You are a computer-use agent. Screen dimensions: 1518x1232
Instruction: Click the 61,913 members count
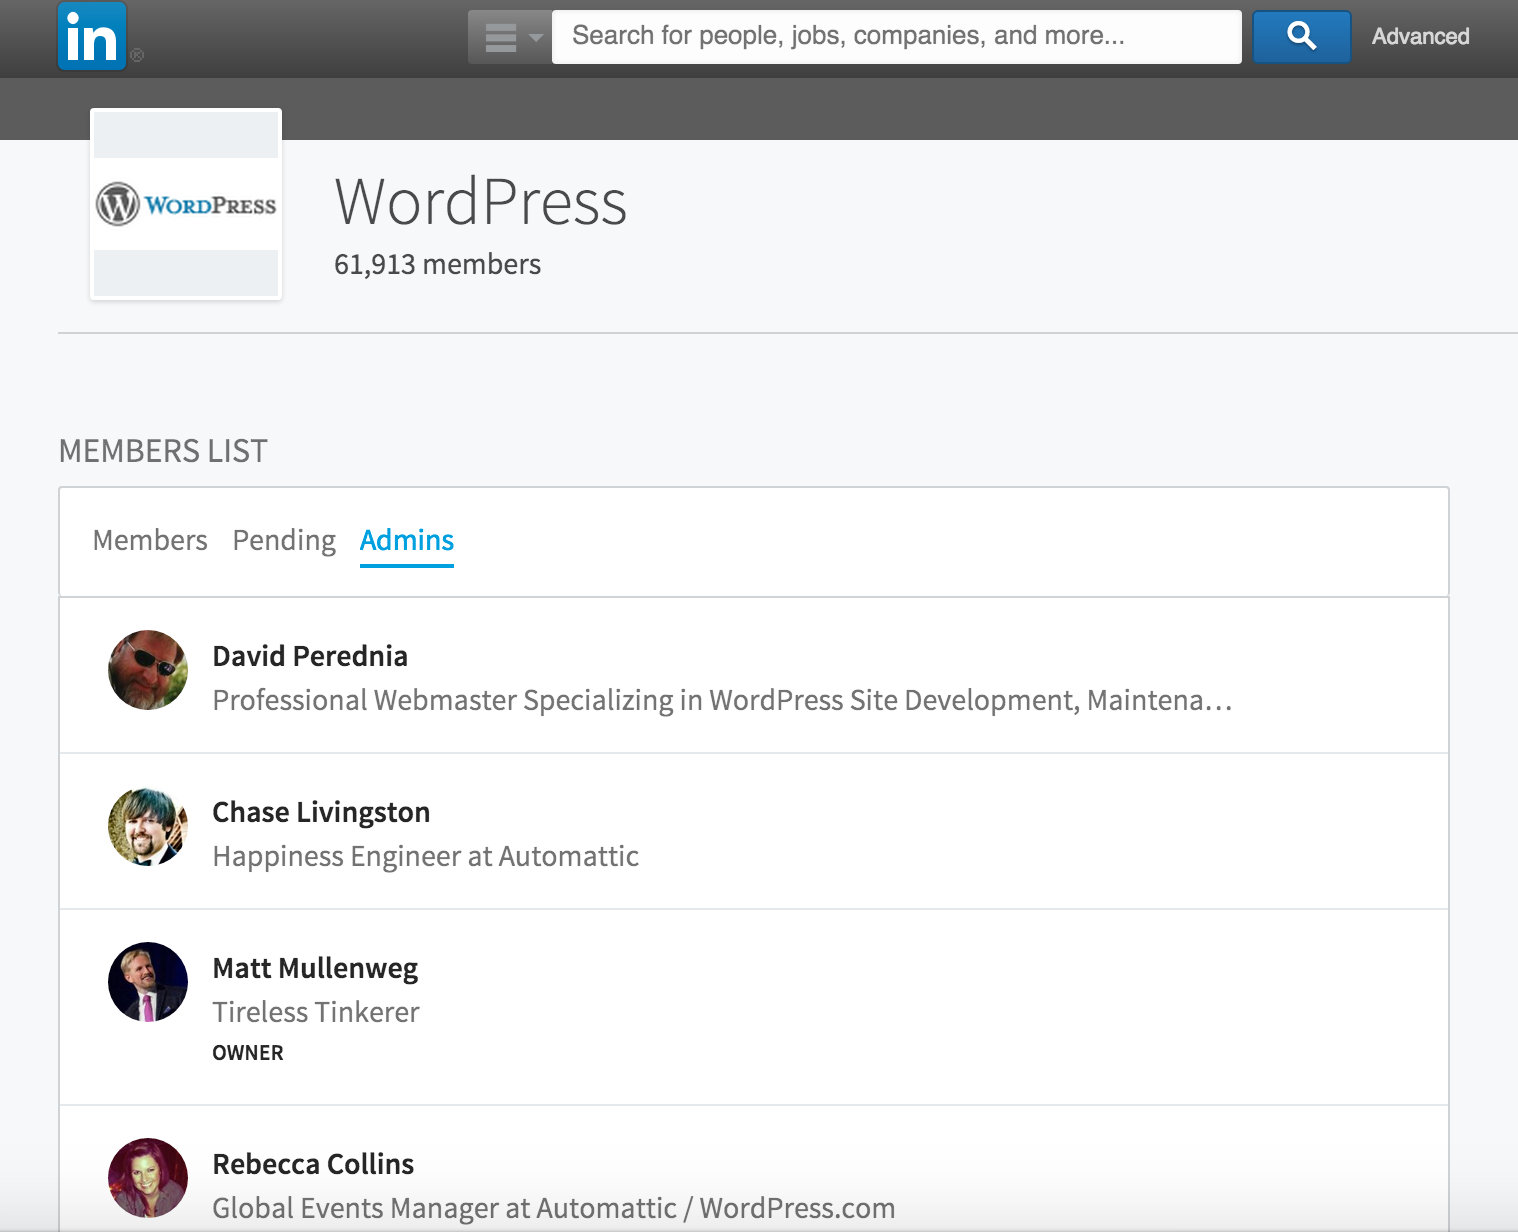coord(437,264)
